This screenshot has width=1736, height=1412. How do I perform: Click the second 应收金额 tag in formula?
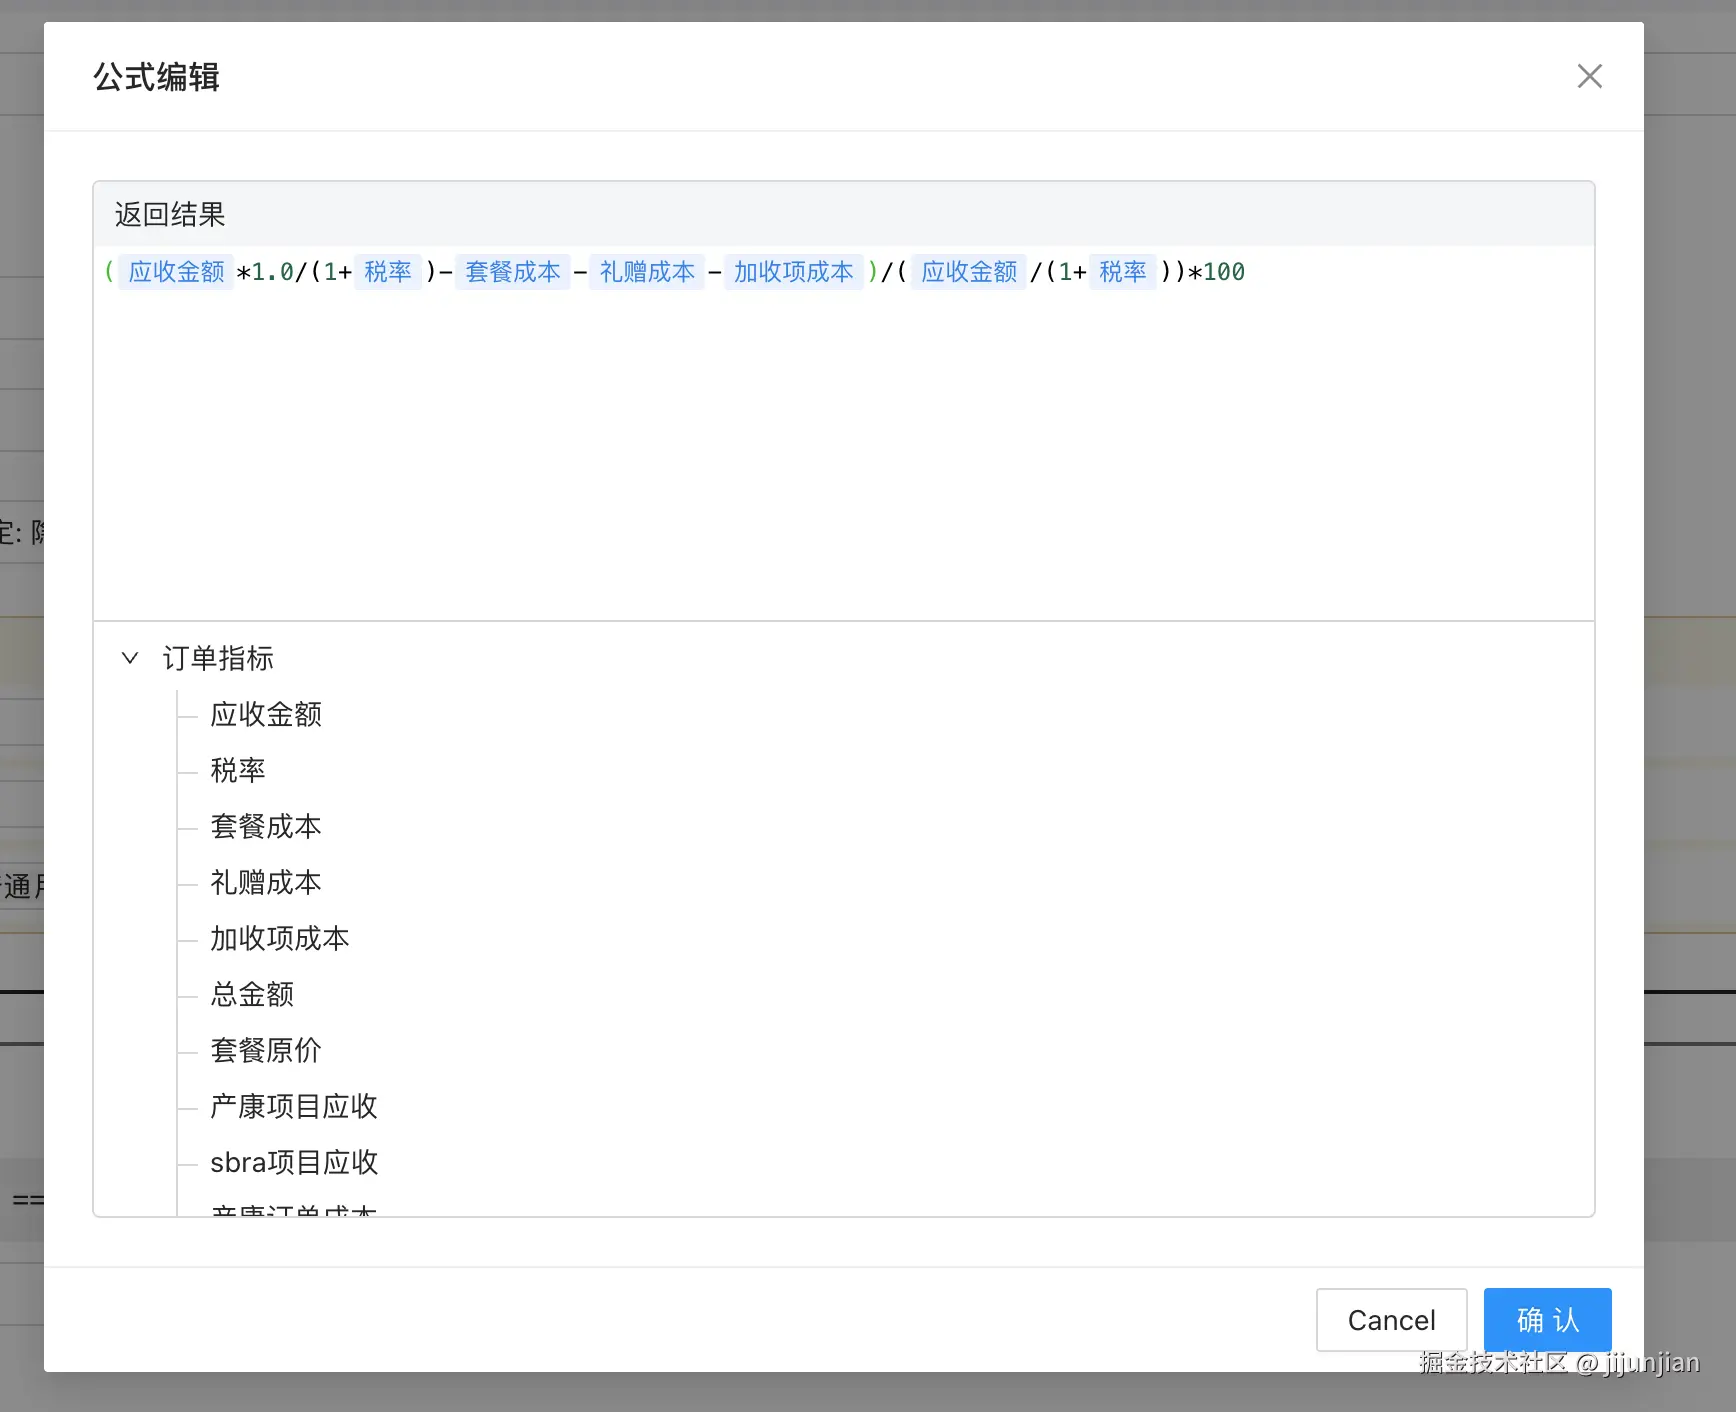click(x=969, y=272)
